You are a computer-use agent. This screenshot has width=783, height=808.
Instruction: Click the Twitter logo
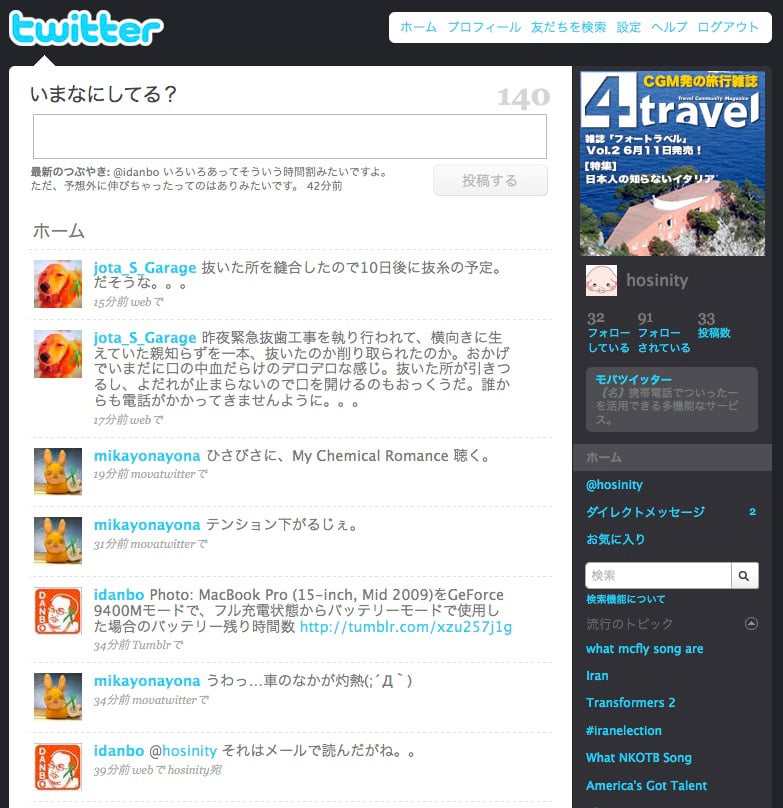point(86,28)
